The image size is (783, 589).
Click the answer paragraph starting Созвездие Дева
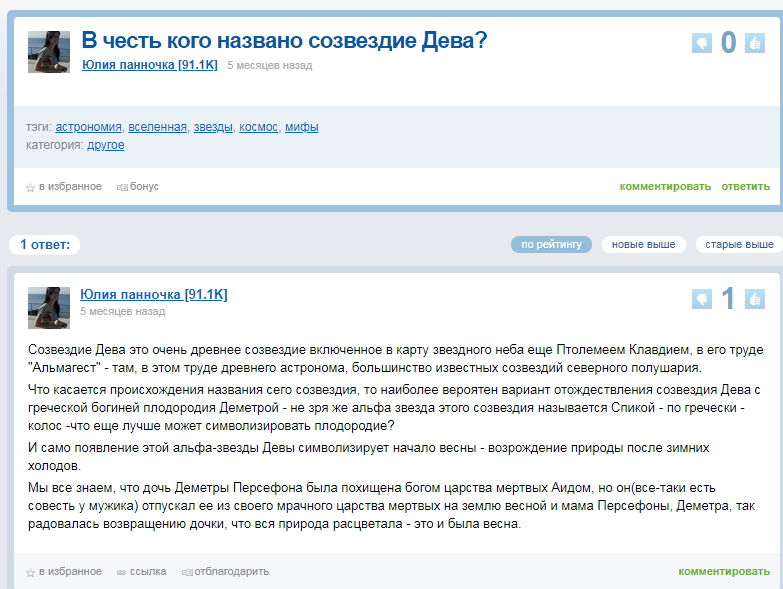click(x=395, y=359)
